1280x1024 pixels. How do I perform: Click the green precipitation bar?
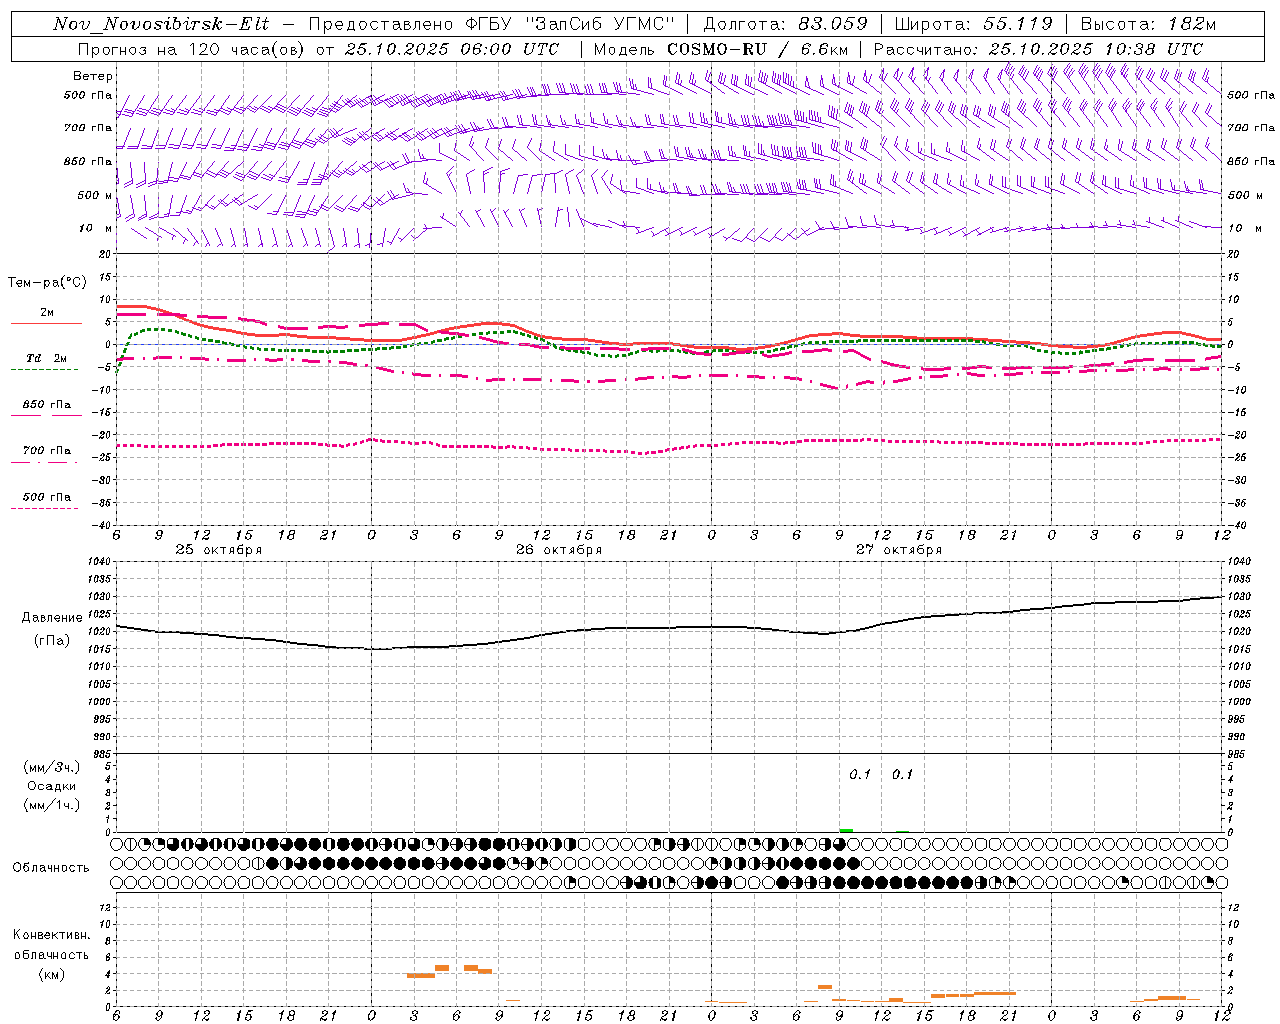point(846,830)
